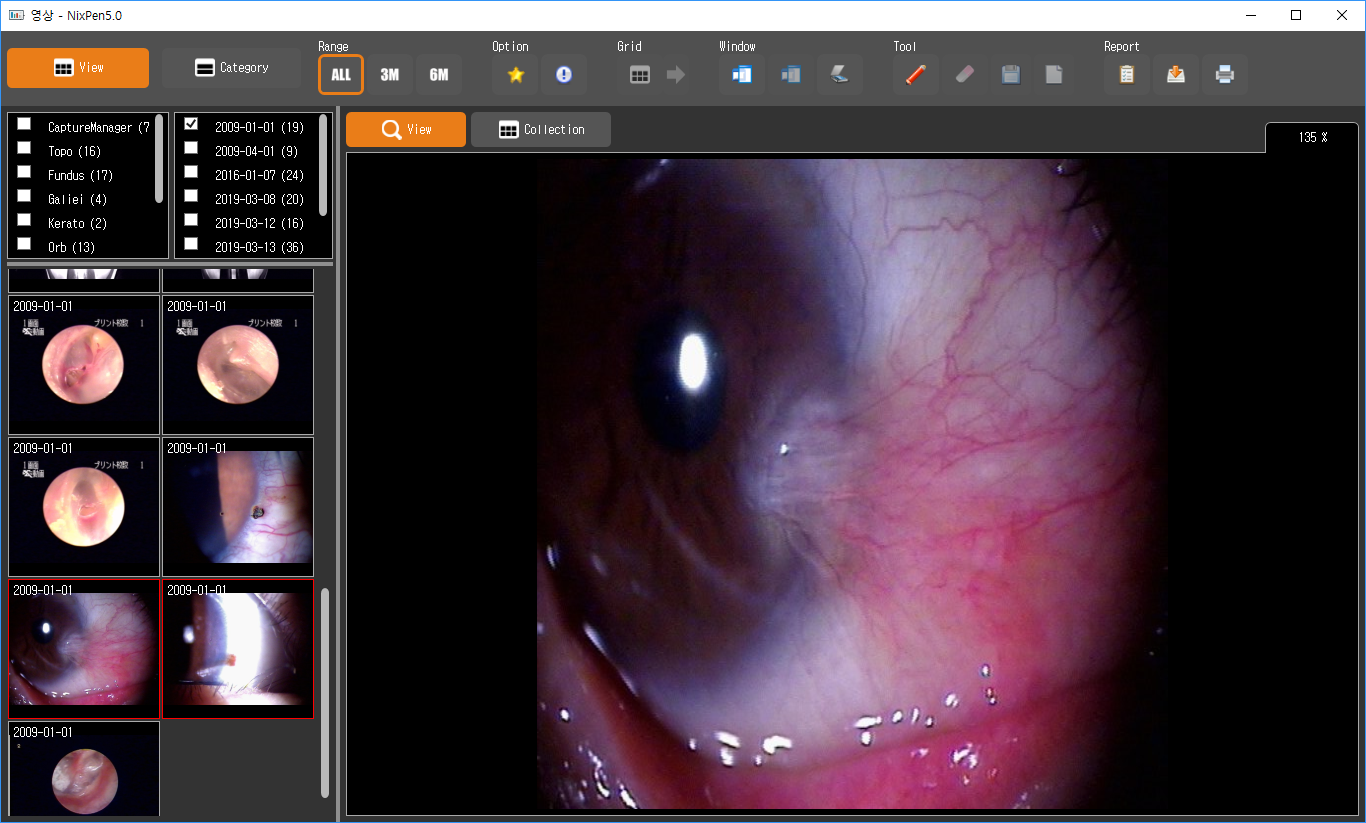This screenshot has height=823, width=1366.
Task: Select the eraser tool
Action: point(964,75)
